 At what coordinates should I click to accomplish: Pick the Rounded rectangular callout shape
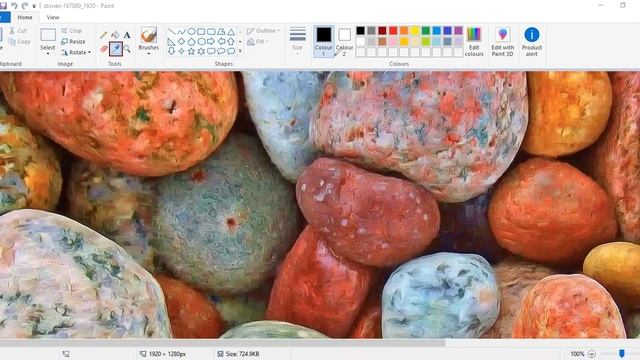(211, 51)
